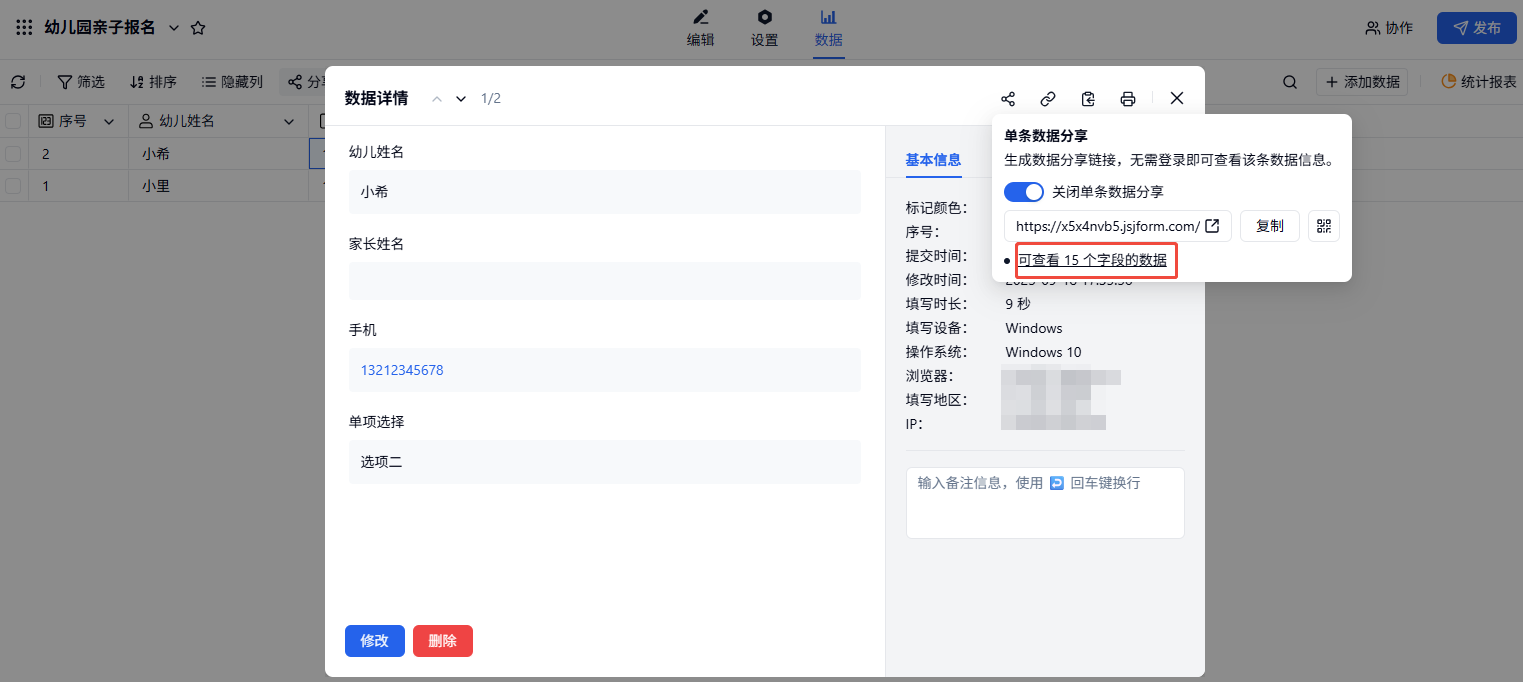Image resolution: width=1523 pixels, height=682 pixels.
Task: Click the clipboard copy icon in details header
Action: coord(1088,98)
